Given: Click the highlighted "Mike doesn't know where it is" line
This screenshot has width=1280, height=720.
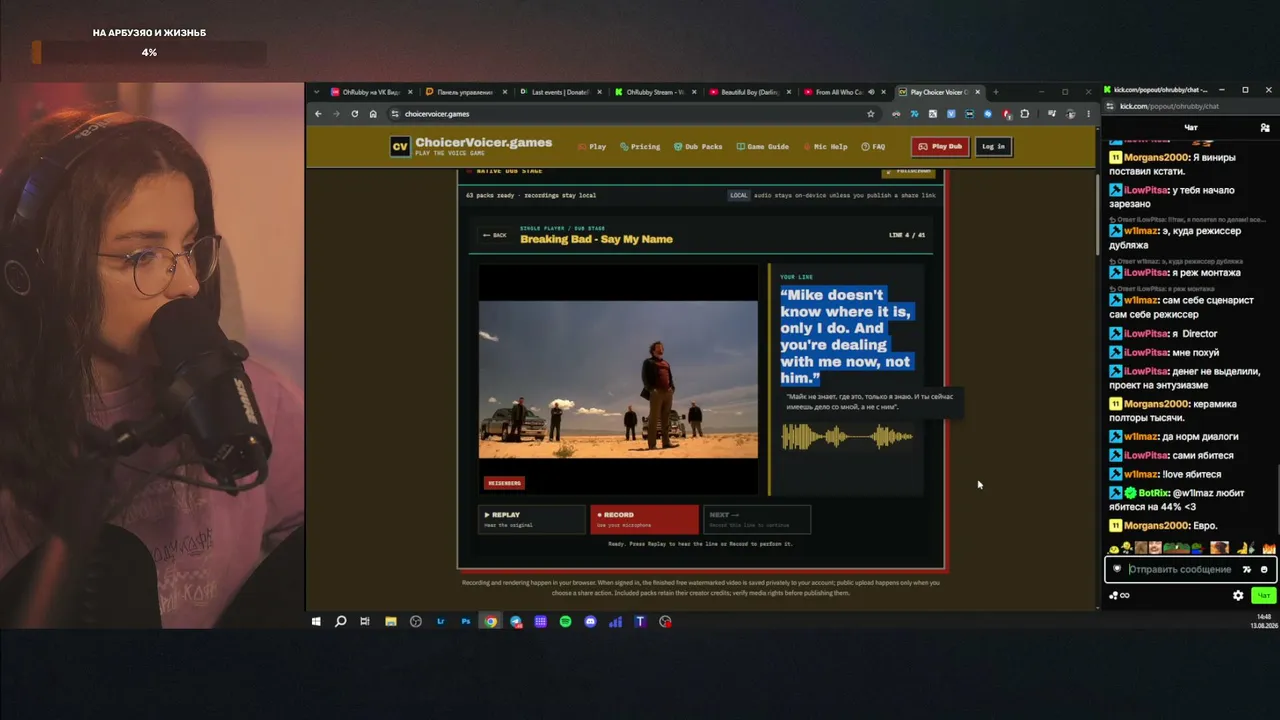Looking at the screenshot, I should 846,336.
